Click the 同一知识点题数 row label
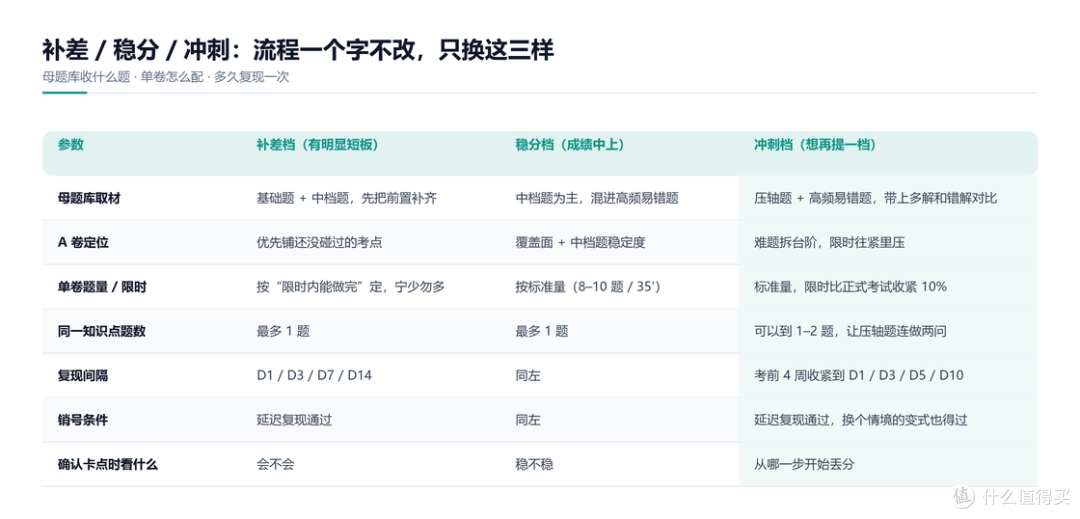Image resolution: width=1080 pixels, height=519 pixels. point(102,331)
